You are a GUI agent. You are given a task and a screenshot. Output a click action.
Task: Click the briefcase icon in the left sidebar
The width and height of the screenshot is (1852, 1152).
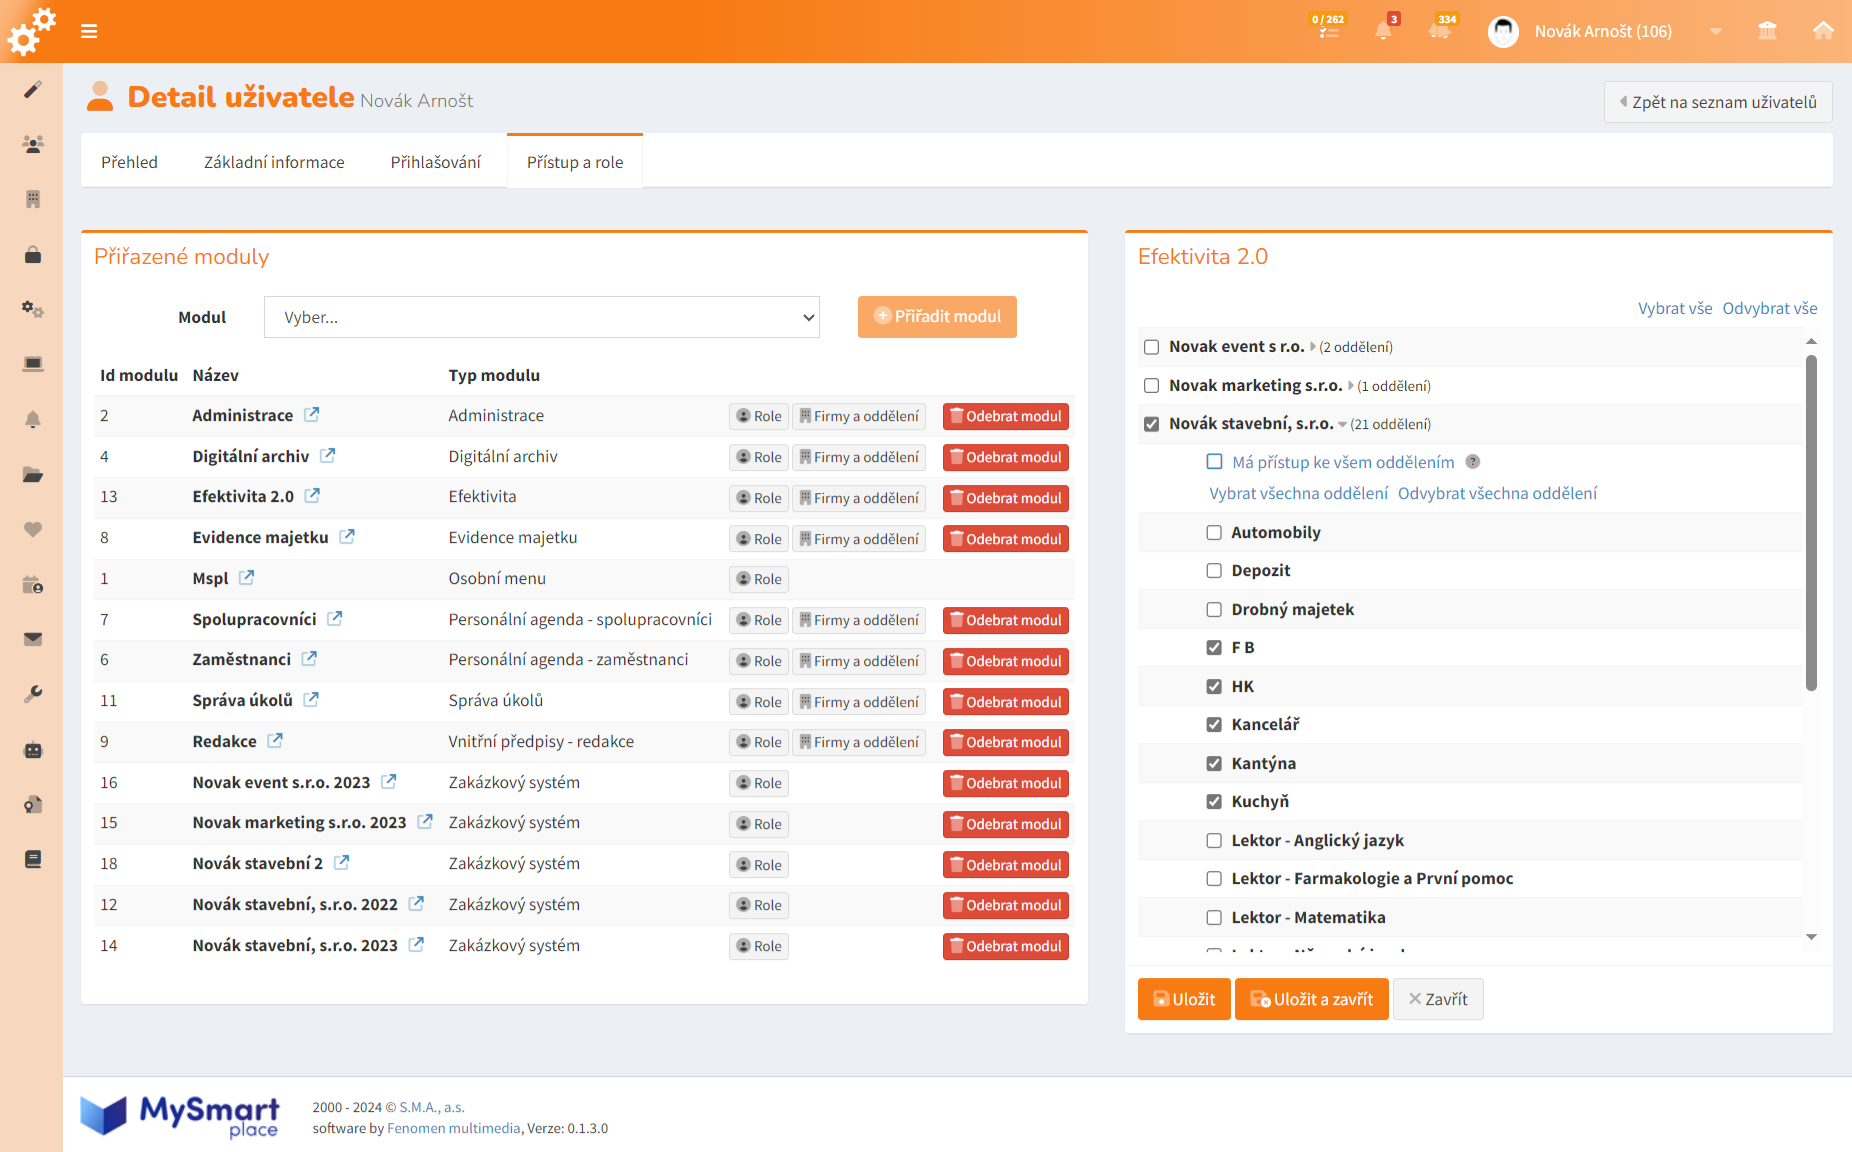pos(33,255)
